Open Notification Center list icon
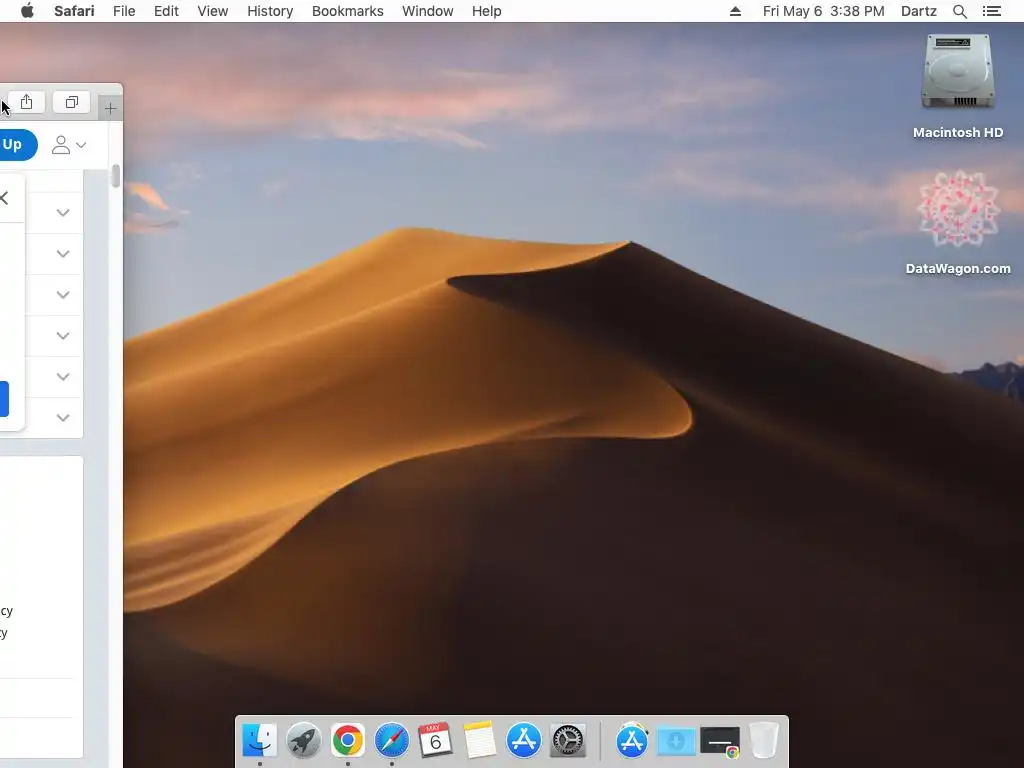This screenshot has width=1024, height=768. [992, 11]
